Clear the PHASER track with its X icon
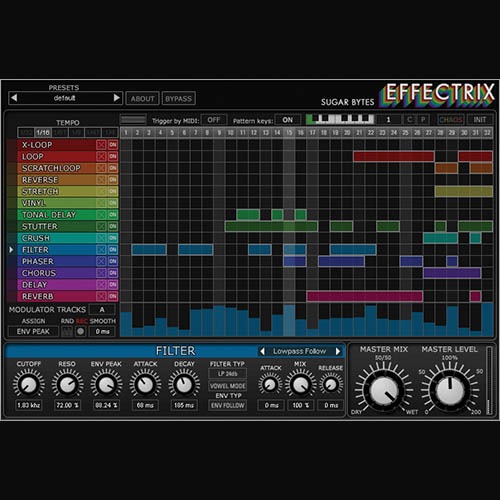Screen dimensions: 500x500 [101, 261]
